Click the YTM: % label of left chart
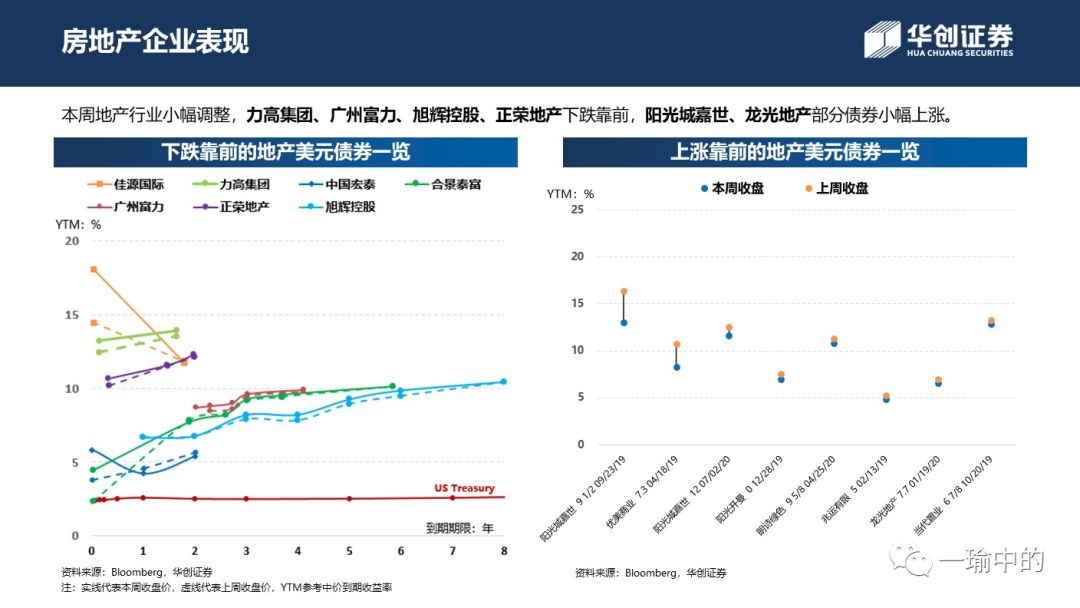Image resolution: width=1080 pixels, height=608 pixels. [78, 224]
